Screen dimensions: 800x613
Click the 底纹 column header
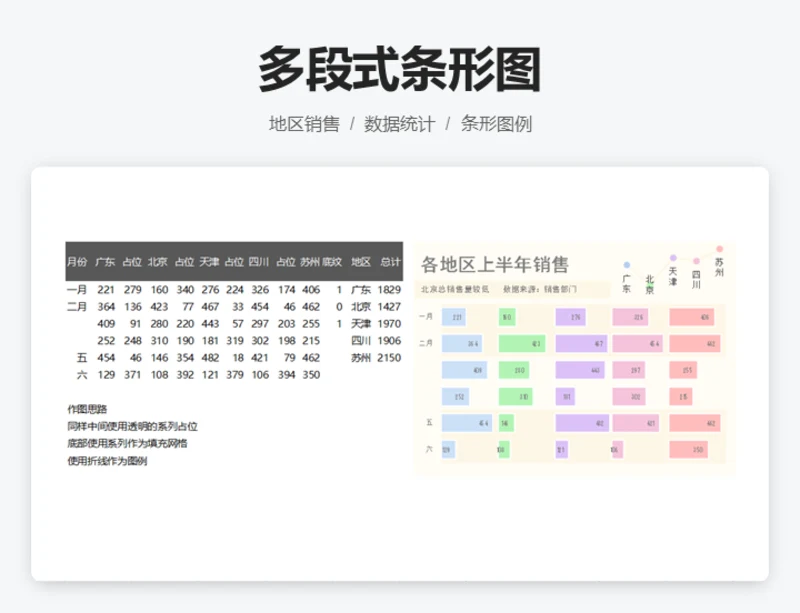tap(332, 262)
